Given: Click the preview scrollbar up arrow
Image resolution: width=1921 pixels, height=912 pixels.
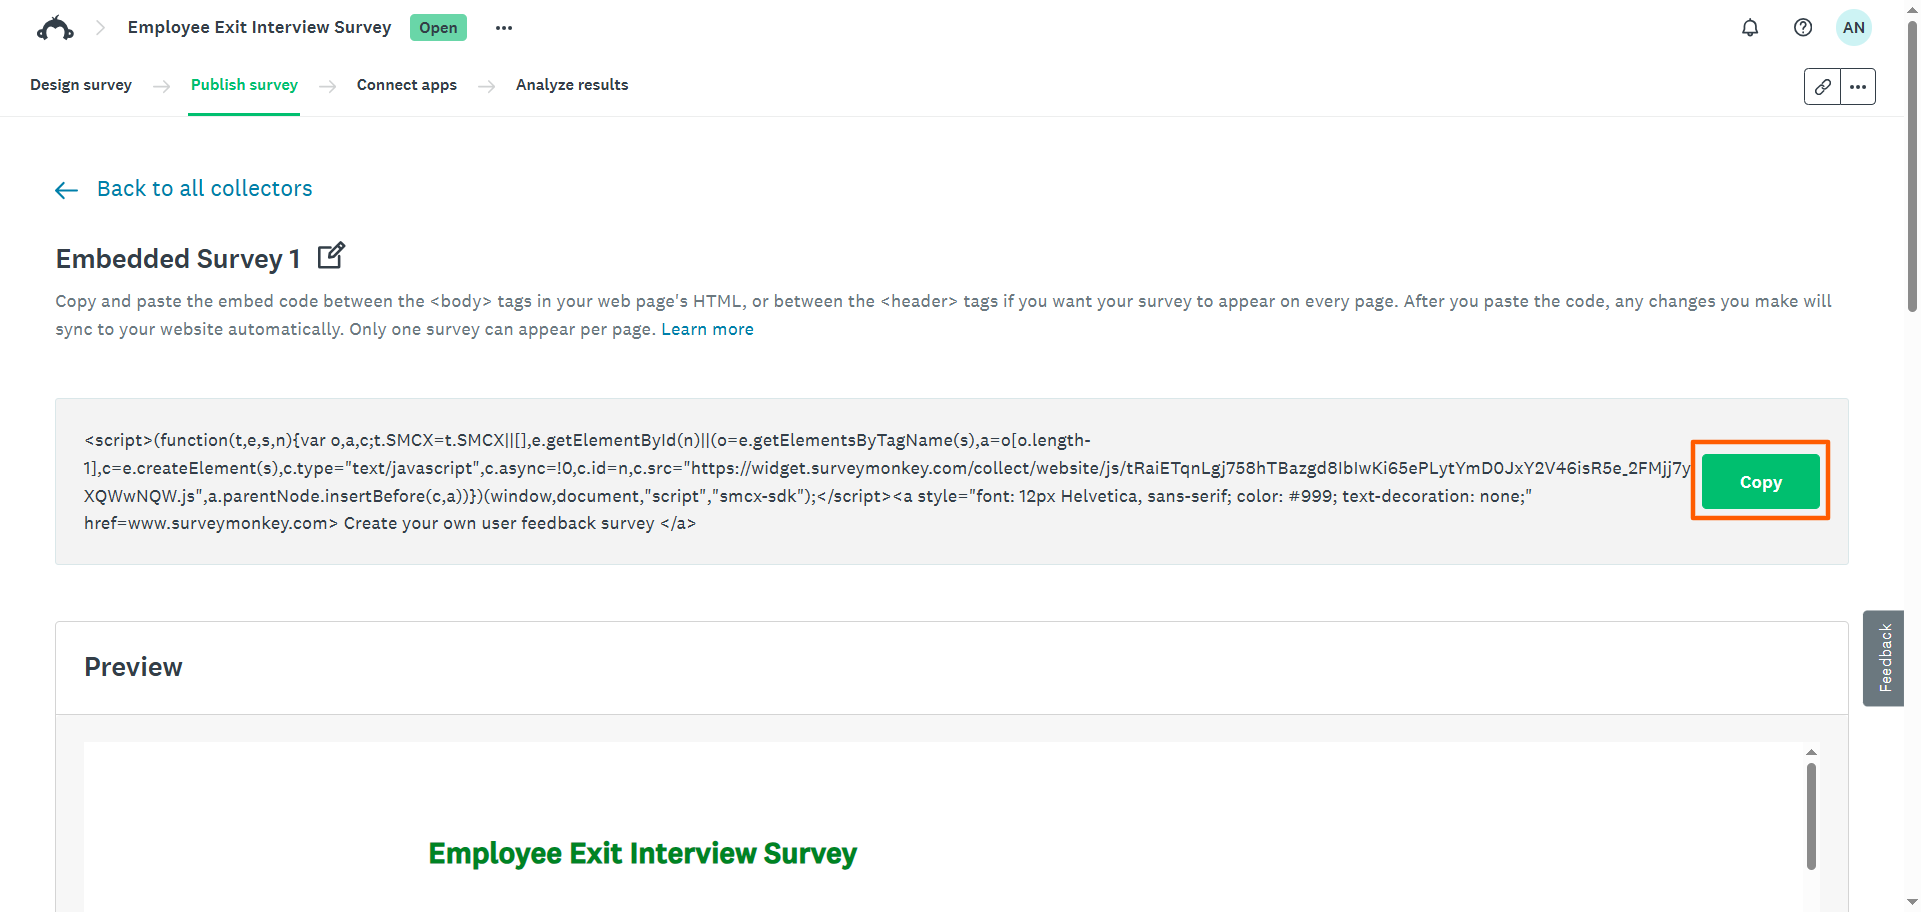Looking at the screenshot, I should tap(1811, 752).
